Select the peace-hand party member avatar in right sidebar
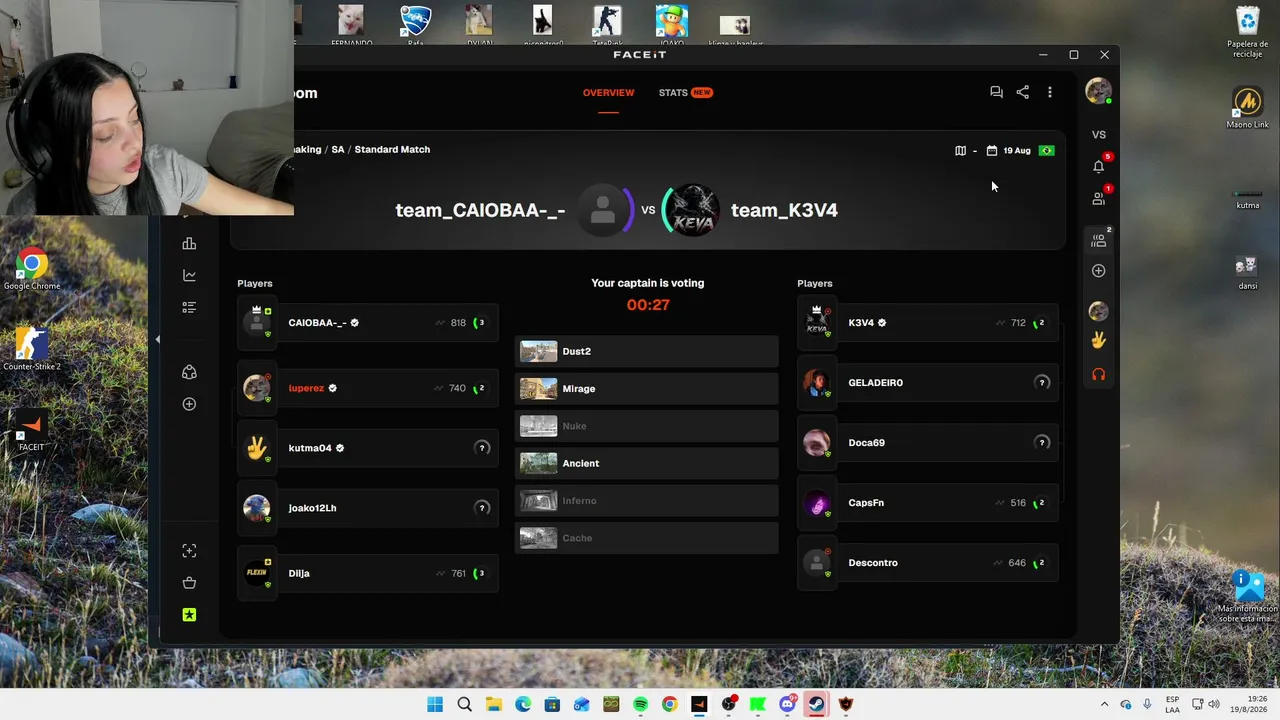Image resolution: width=1280 pixels, height=720 pixels. (x=1099, y=341)
